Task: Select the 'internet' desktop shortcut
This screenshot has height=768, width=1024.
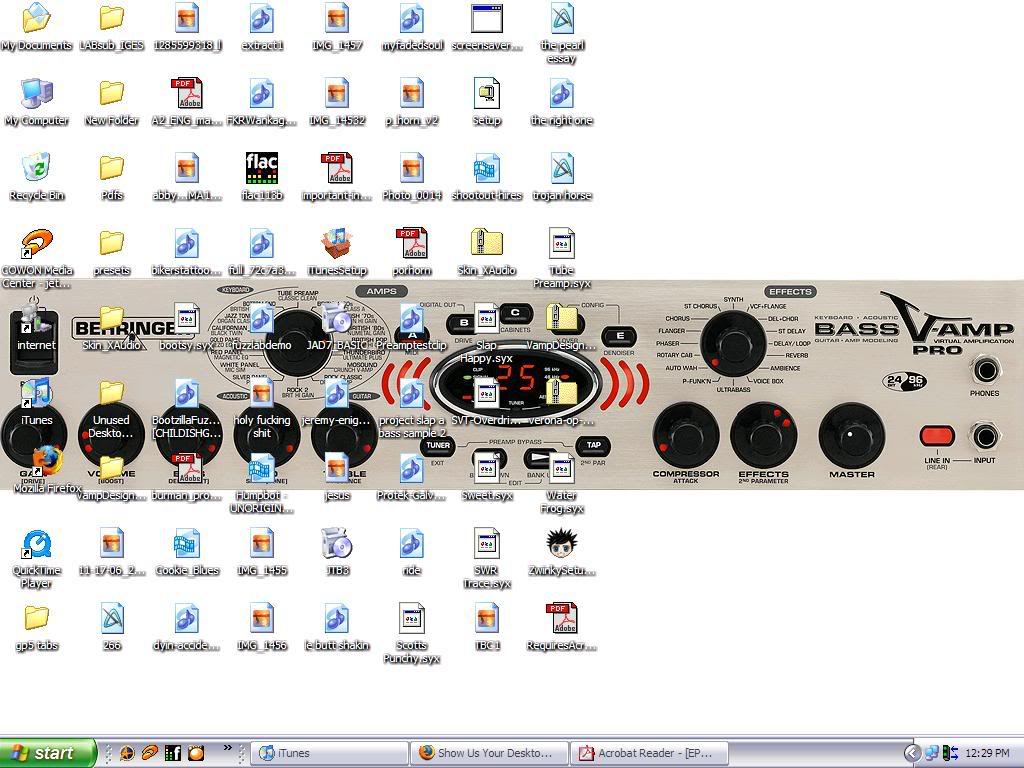Action: [x=37, y=319]
